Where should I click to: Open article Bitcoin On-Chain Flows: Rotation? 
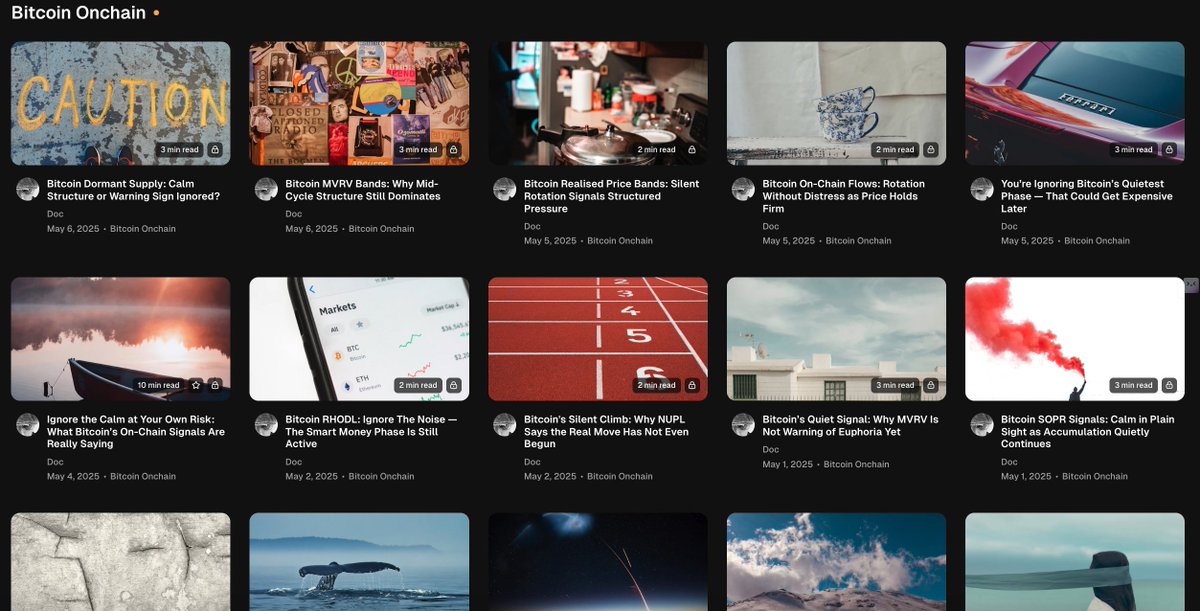(843, 196)
